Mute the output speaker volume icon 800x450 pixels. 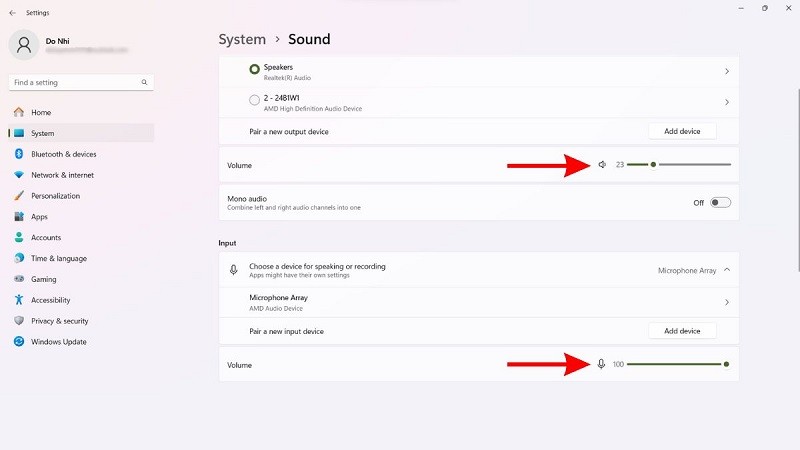click(x=602, y=164)
